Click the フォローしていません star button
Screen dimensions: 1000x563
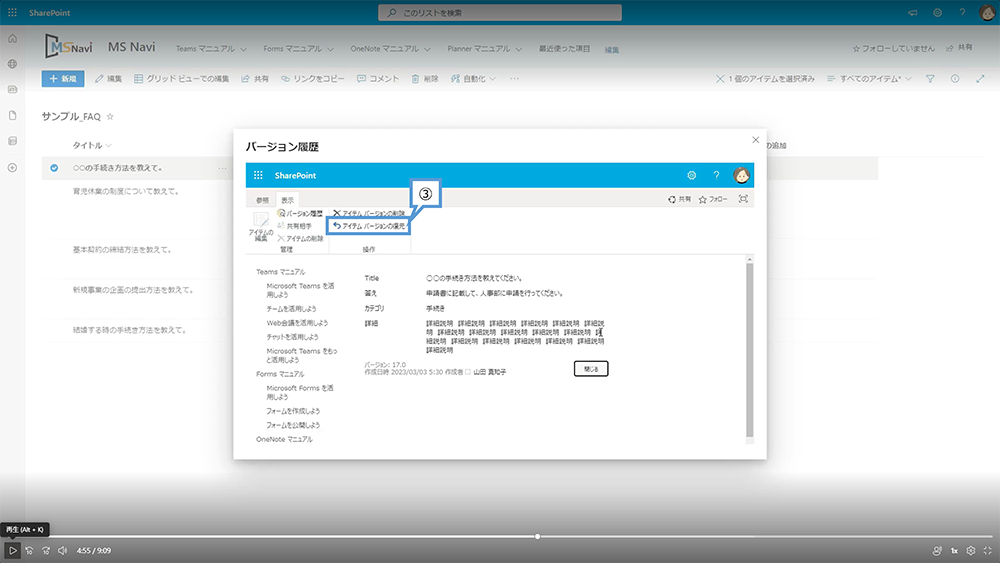pyautogui.click(x=893, y=48)
